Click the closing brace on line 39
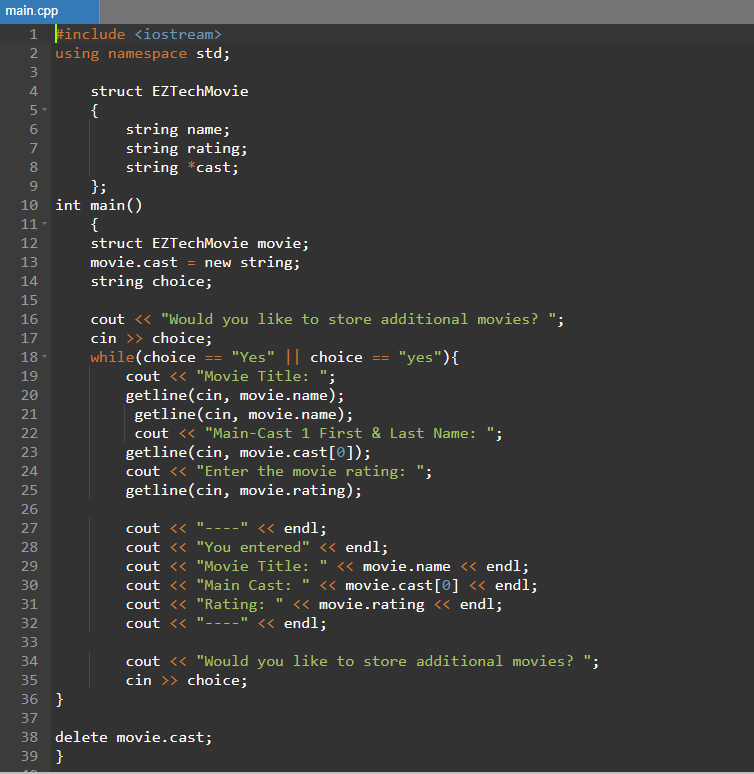 click(x=59, y=756)
